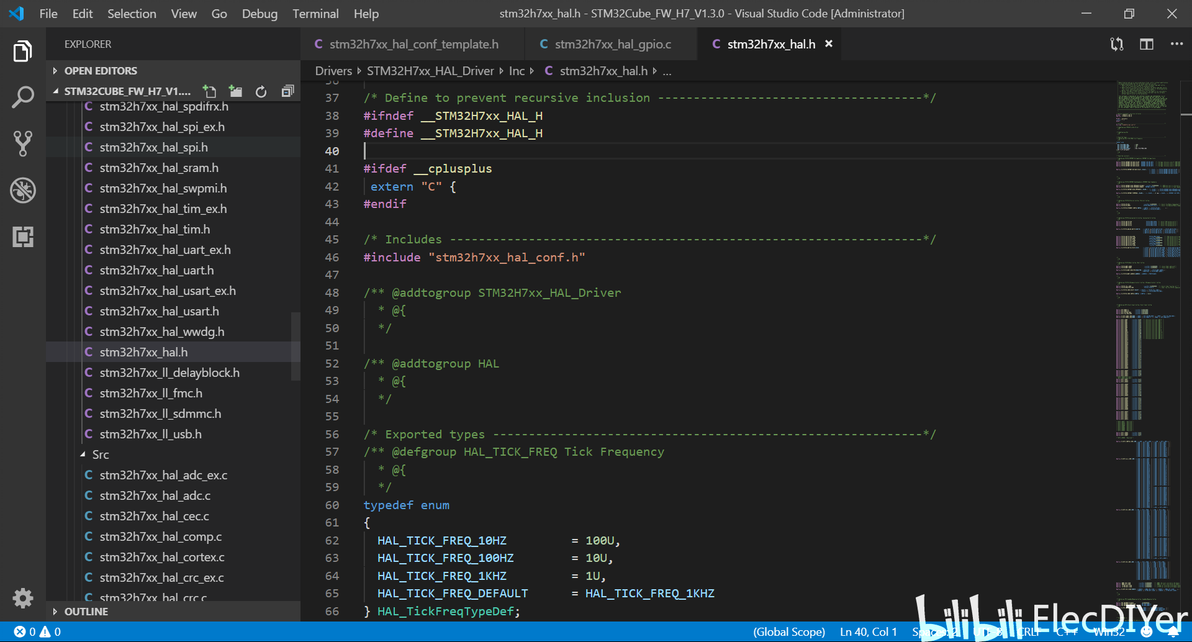This screenshot has width=1192, height=642.
Task: Open the Debug view icon
Action: pos(23,190)
